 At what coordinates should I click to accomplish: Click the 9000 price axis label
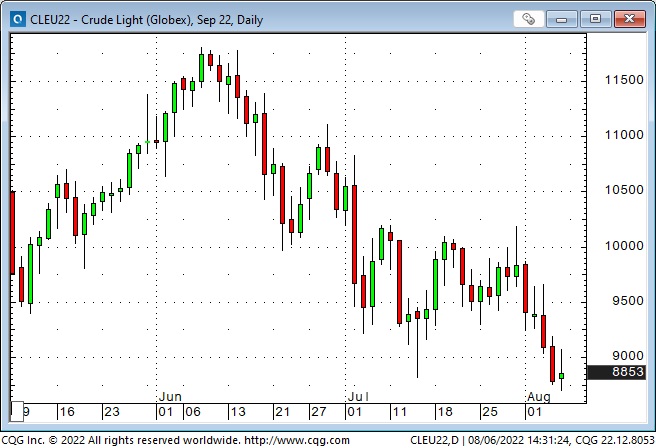coord(628,356)
